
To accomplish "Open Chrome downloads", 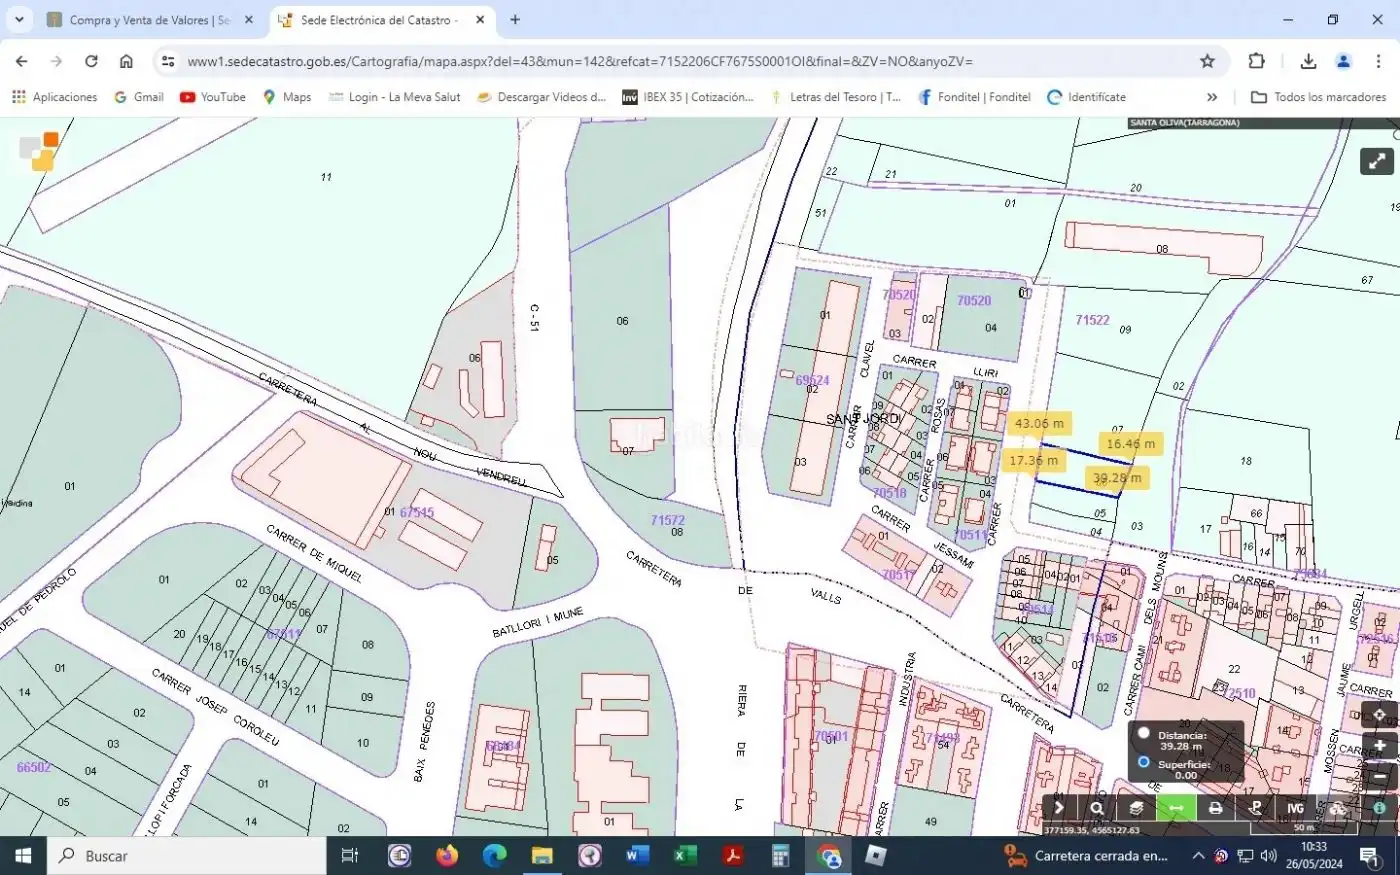I will coord(1308,61).
